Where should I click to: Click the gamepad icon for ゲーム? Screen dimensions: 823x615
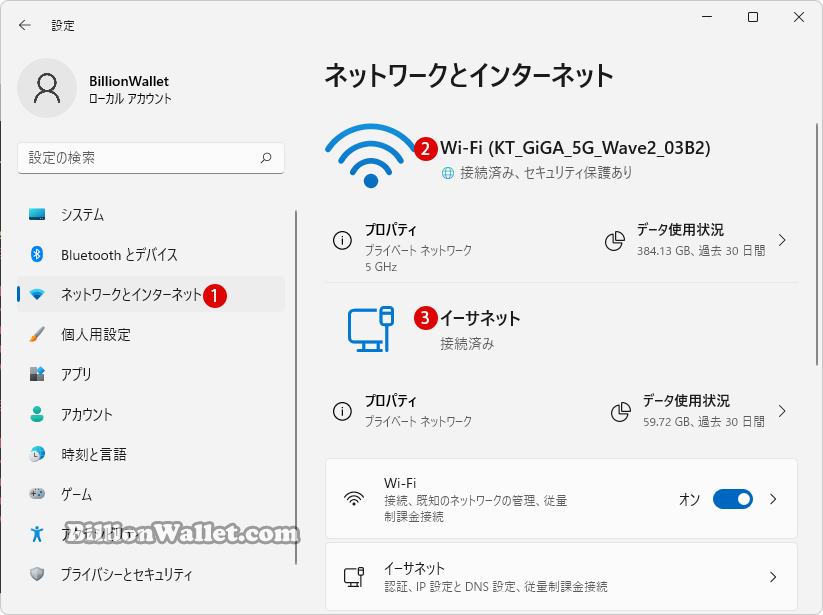pos(37,494)
